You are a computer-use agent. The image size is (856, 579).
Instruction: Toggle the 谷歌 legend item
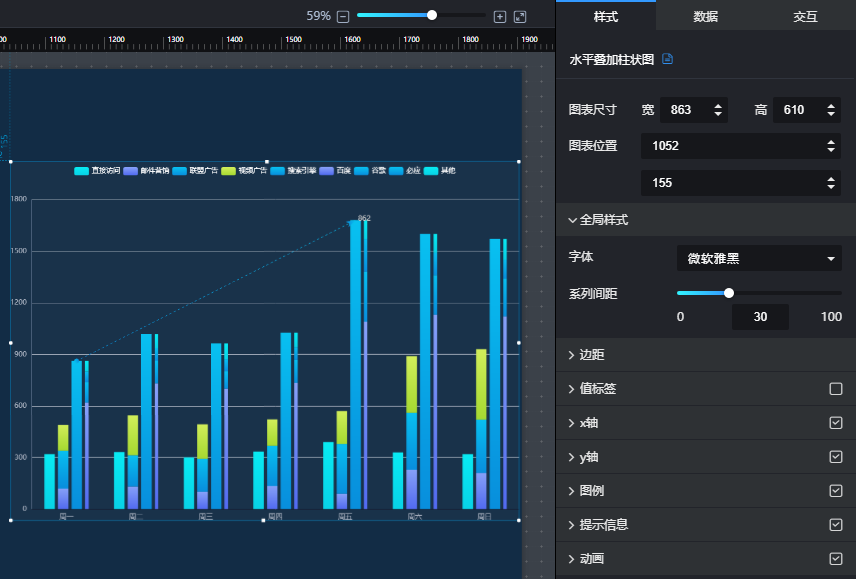point(370,171)
